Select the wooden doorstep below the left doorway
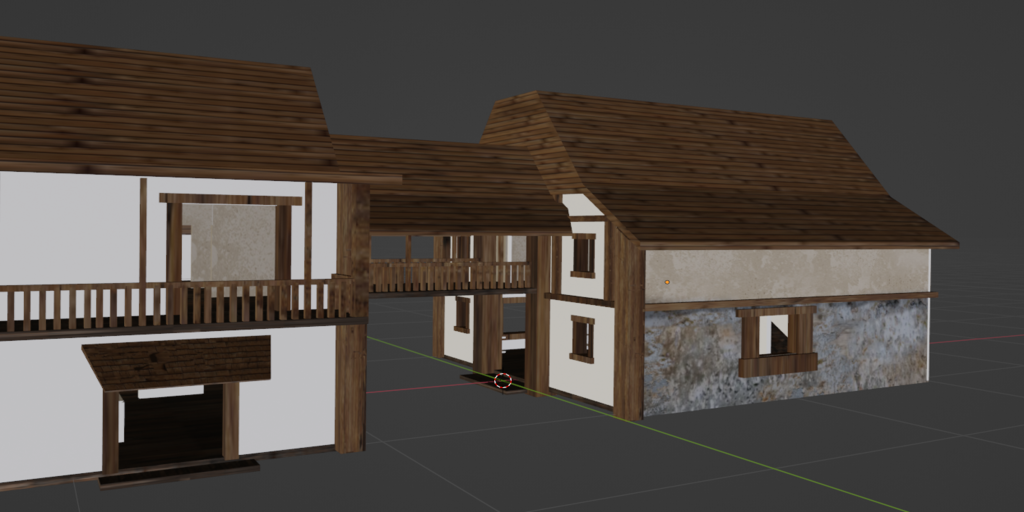1024x512 pixels. click(178, 473)
